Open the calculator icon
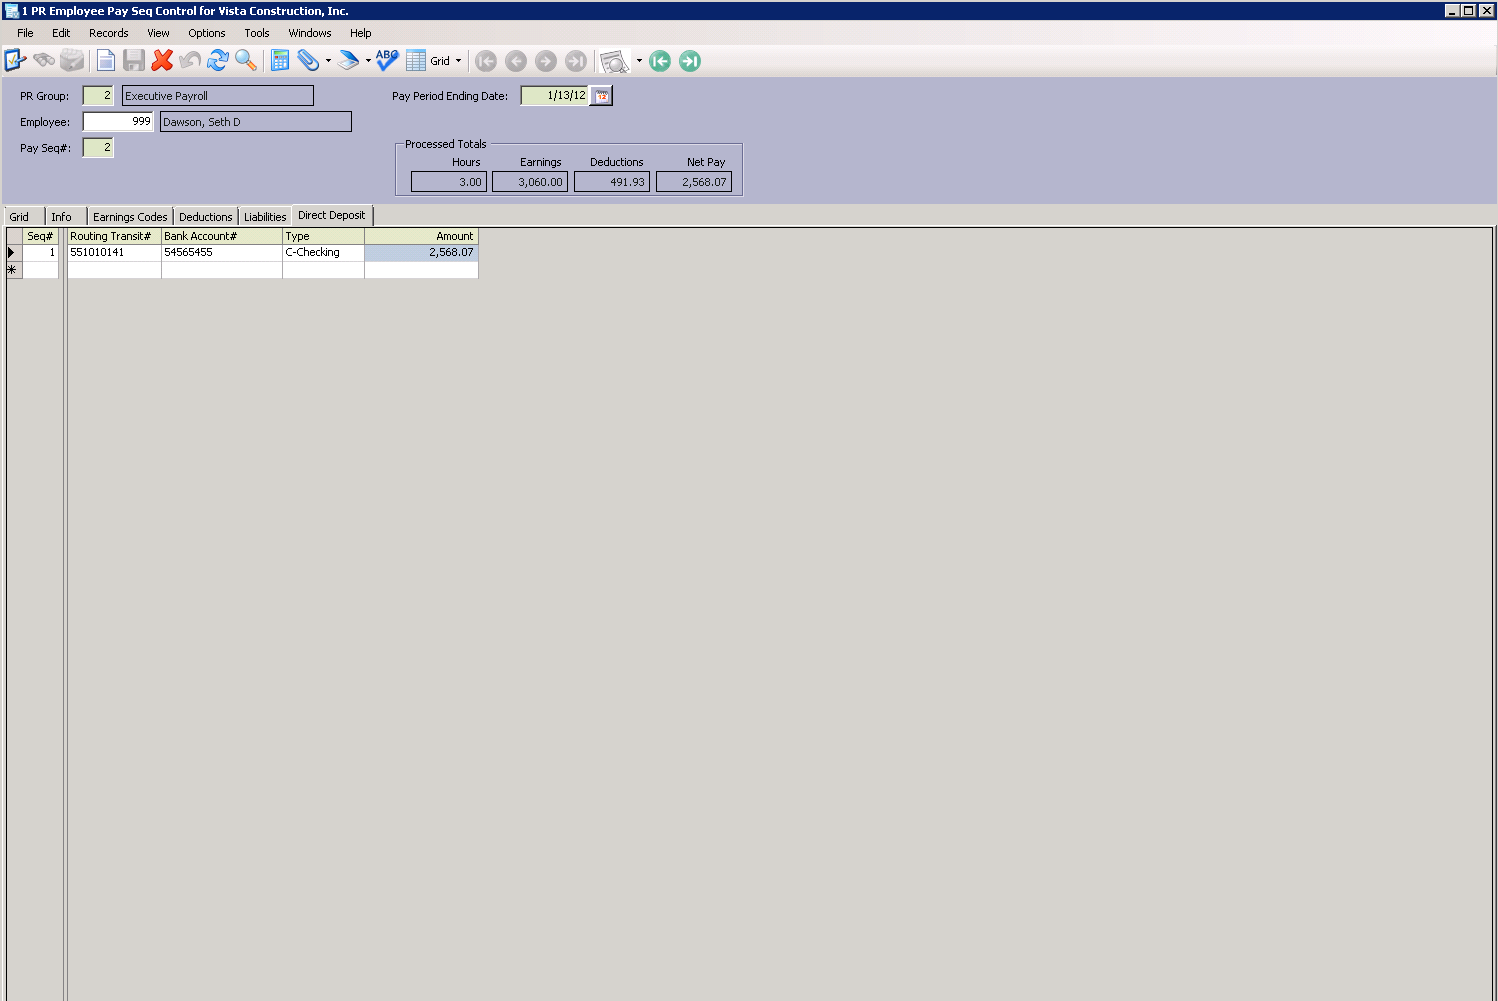Screen dimensions: 1498x1001 click(x=280, y=61)
